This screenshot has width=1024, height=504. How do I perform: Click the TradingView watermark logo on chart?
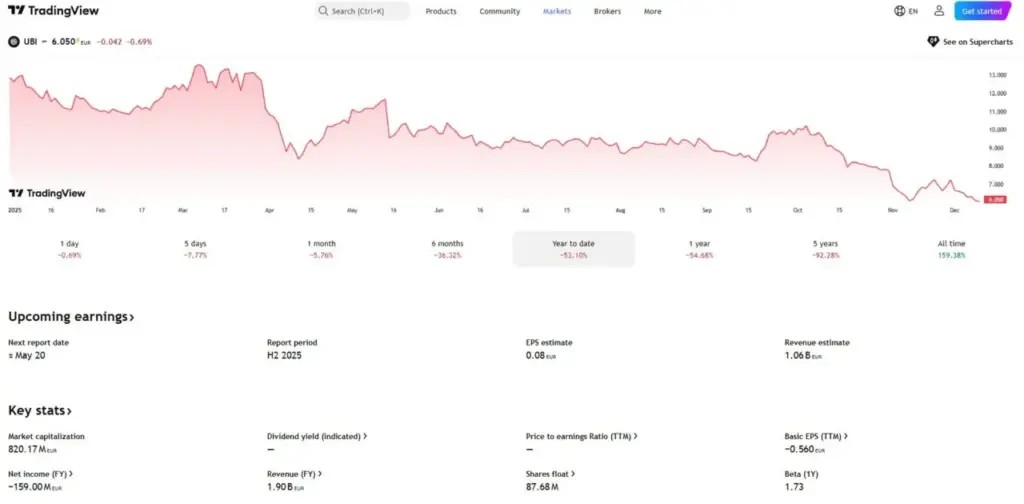pyautogui.click(x=47, y=193)
